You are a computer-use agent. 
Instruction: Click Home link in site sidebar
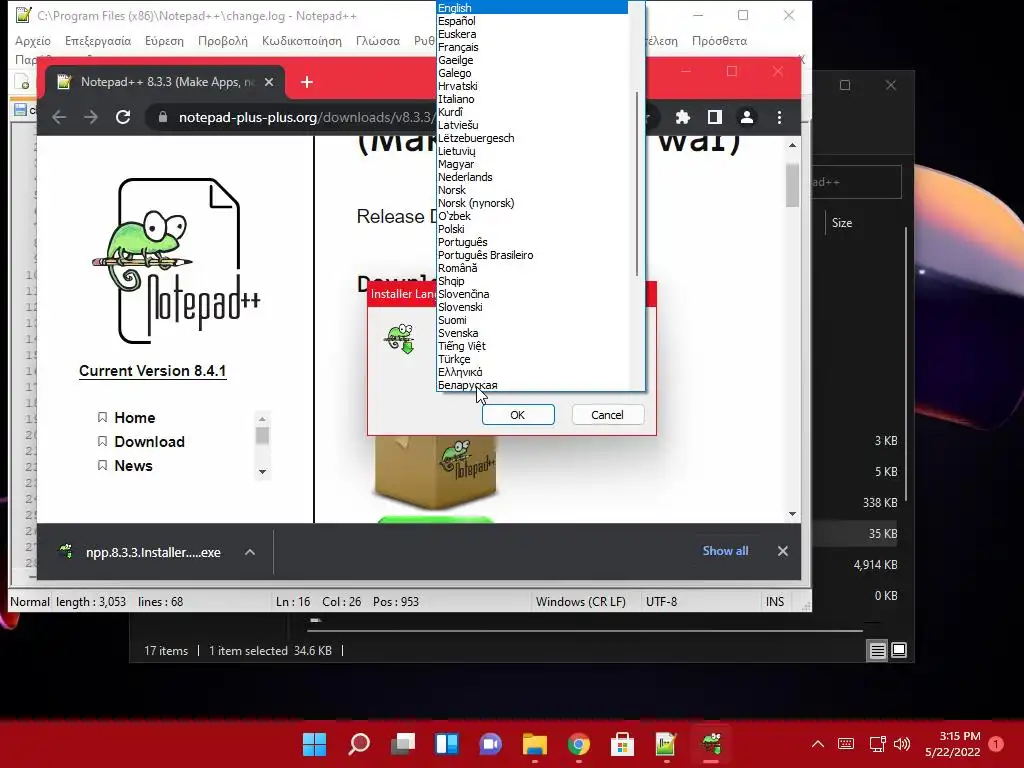tap(135, 417)
